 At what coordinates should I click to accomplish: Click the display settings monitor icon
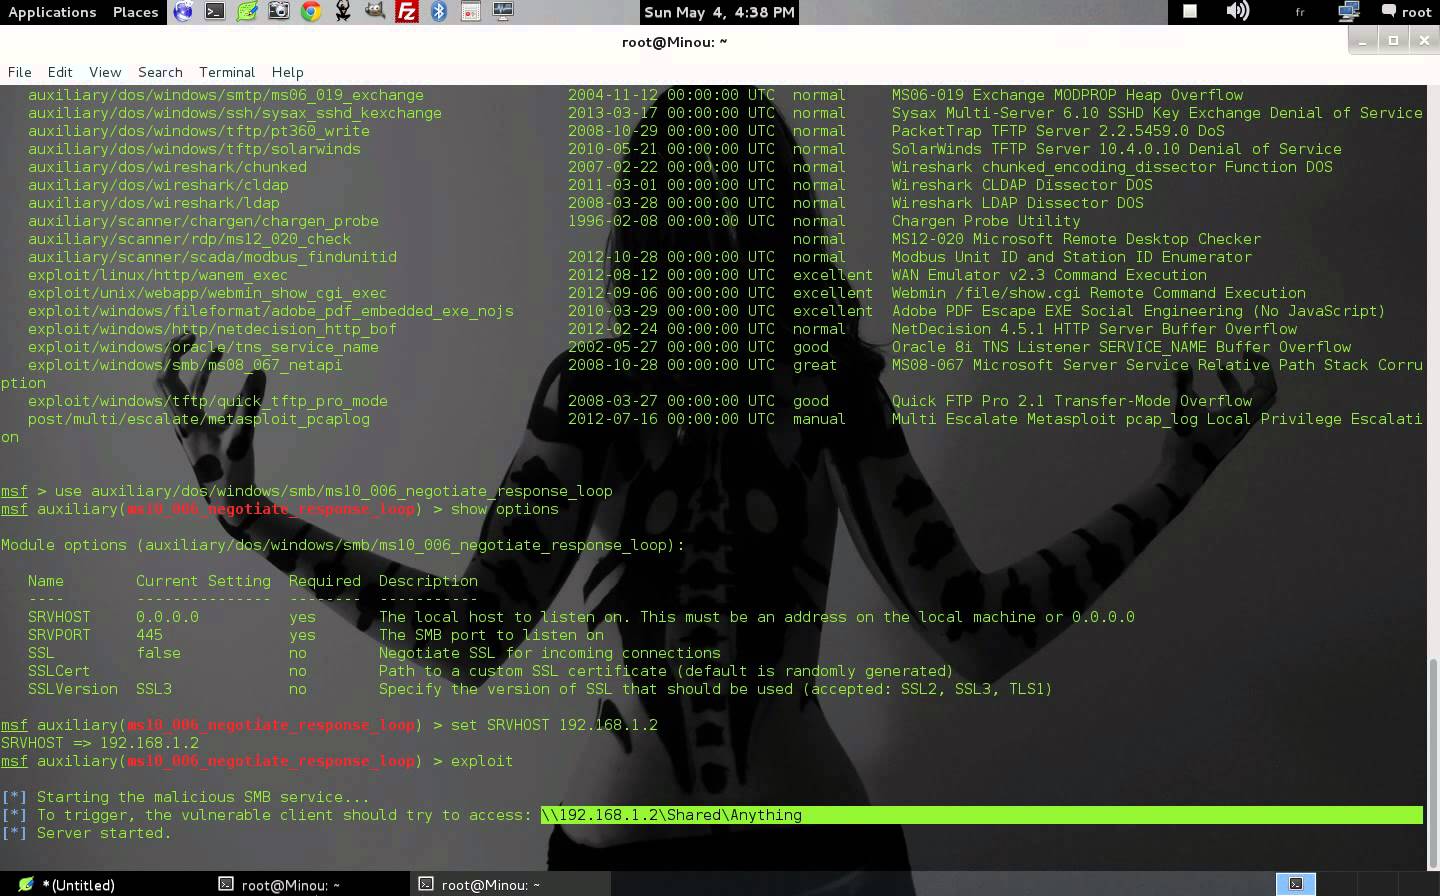[501, 12]
